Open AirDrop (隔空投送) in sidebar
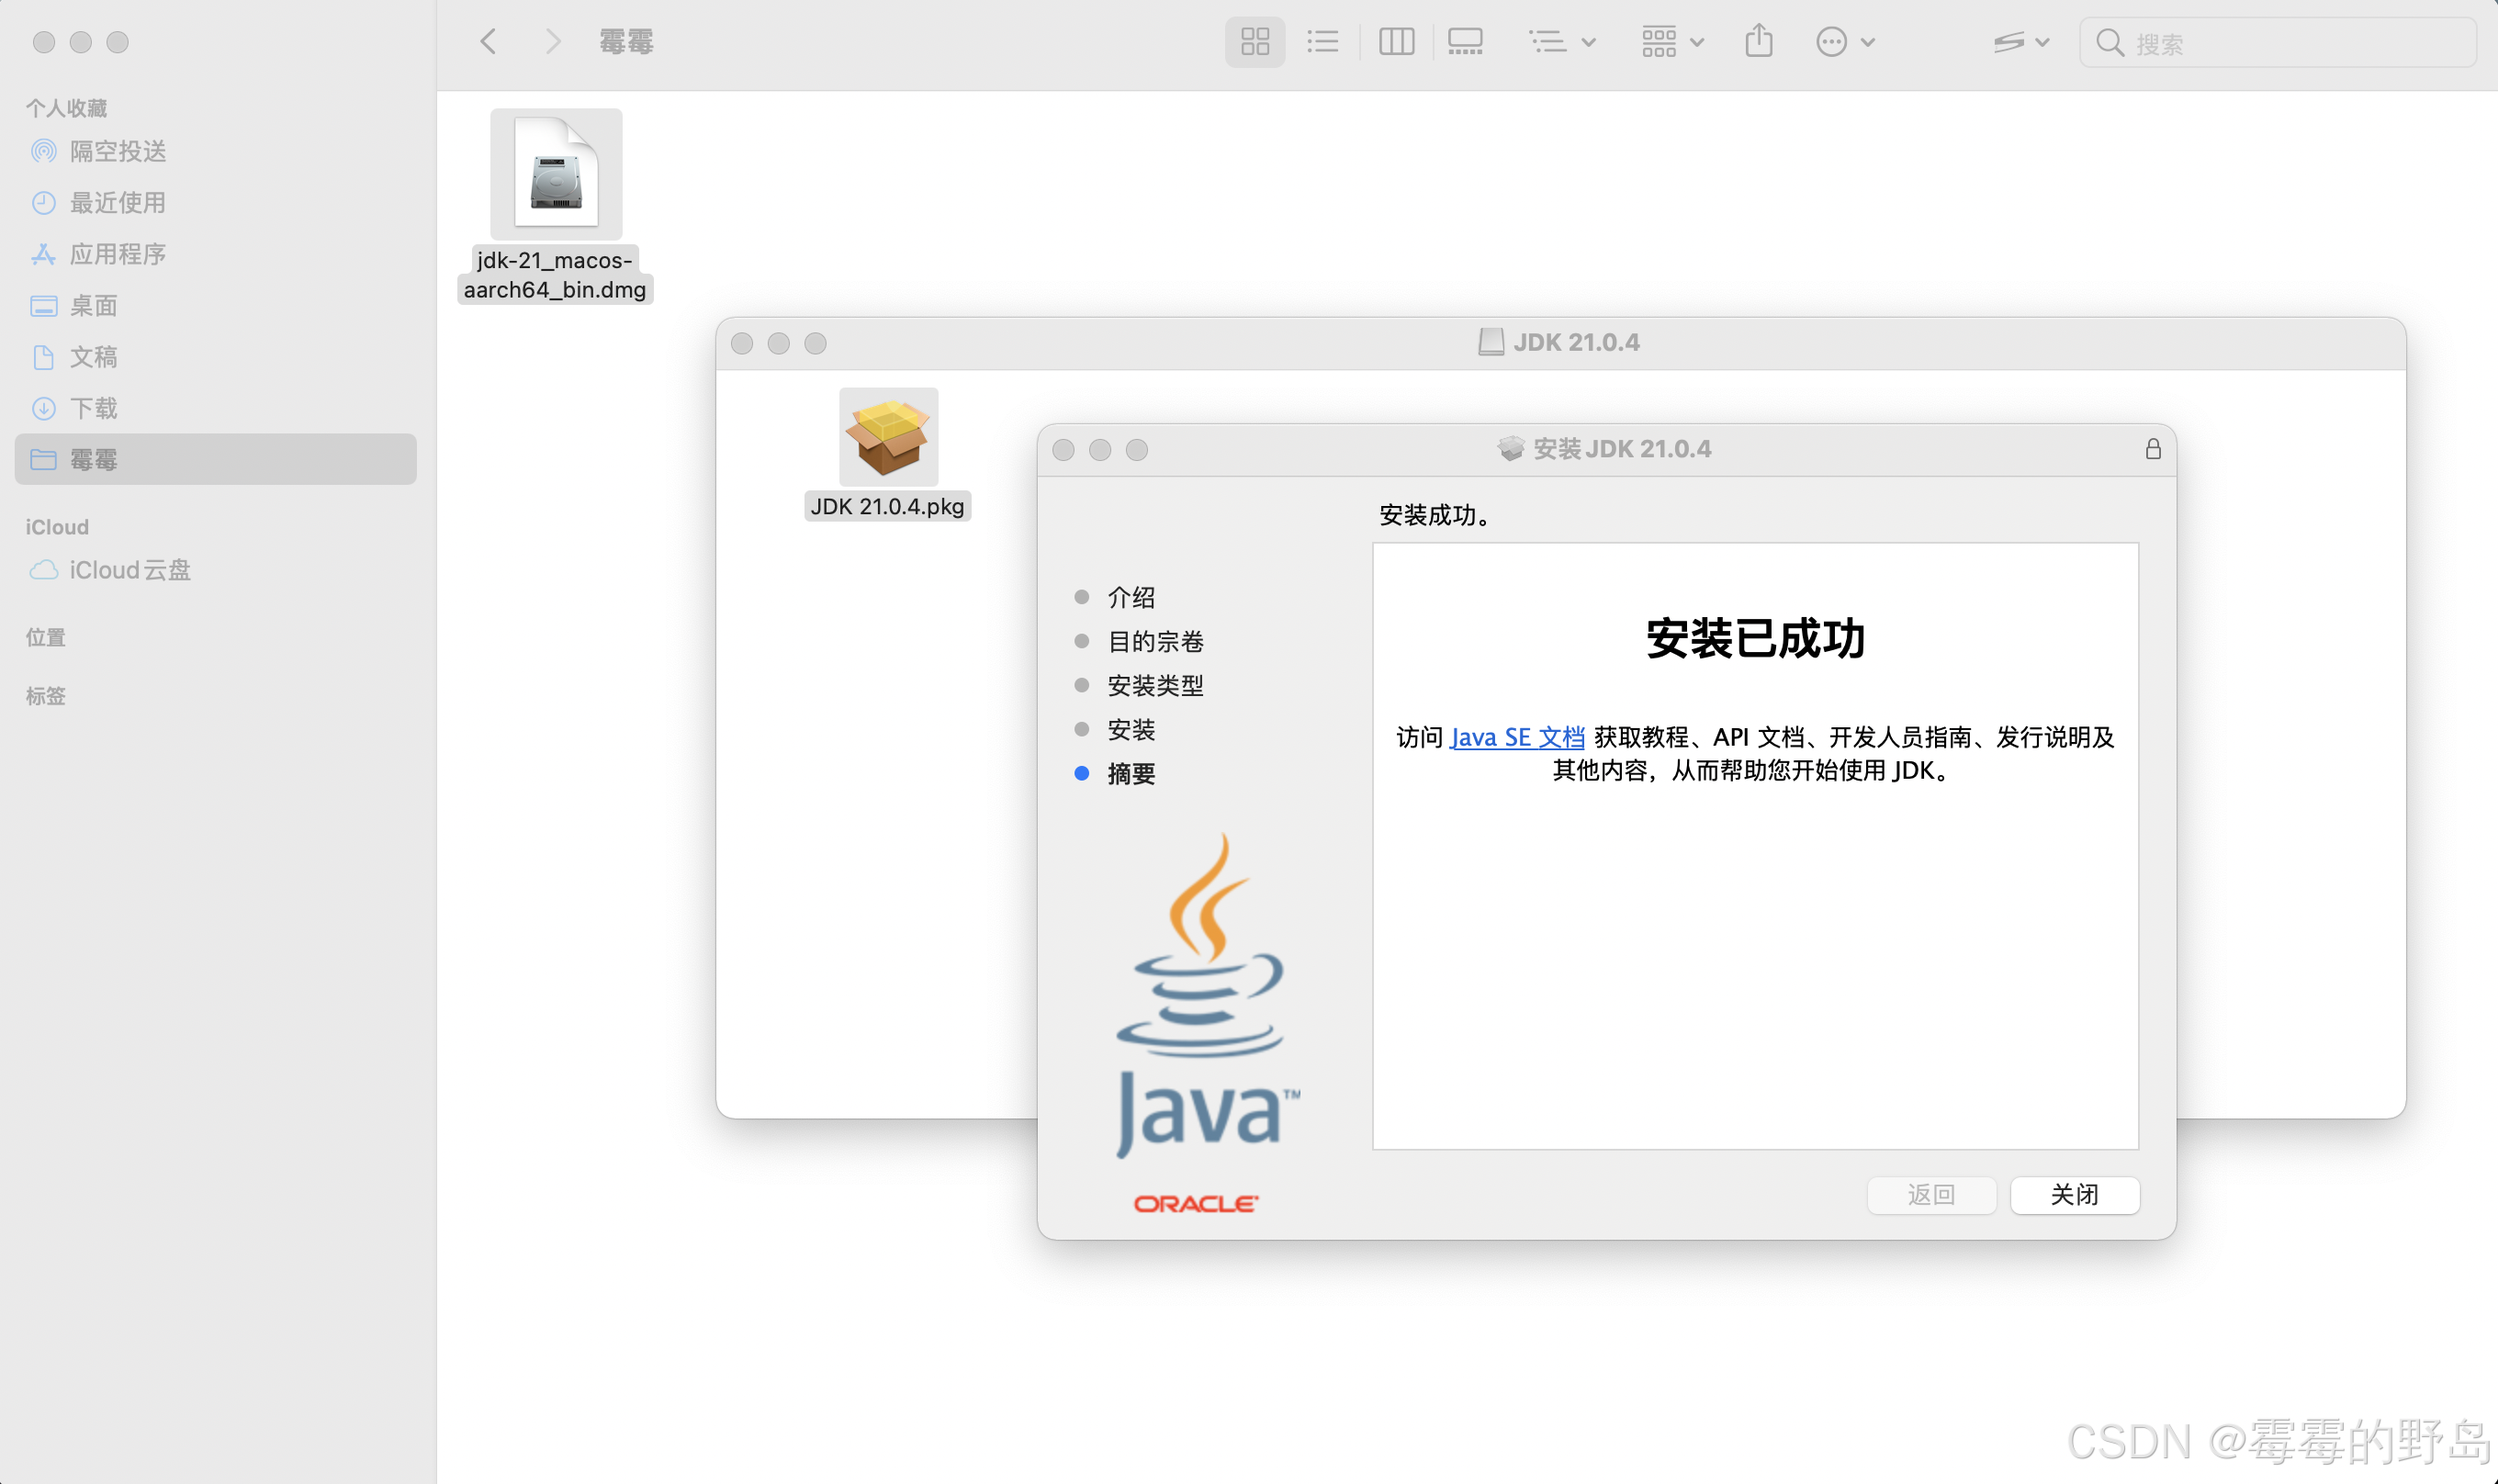Screen dimensions: 2498x1484 tap(117, 151)
